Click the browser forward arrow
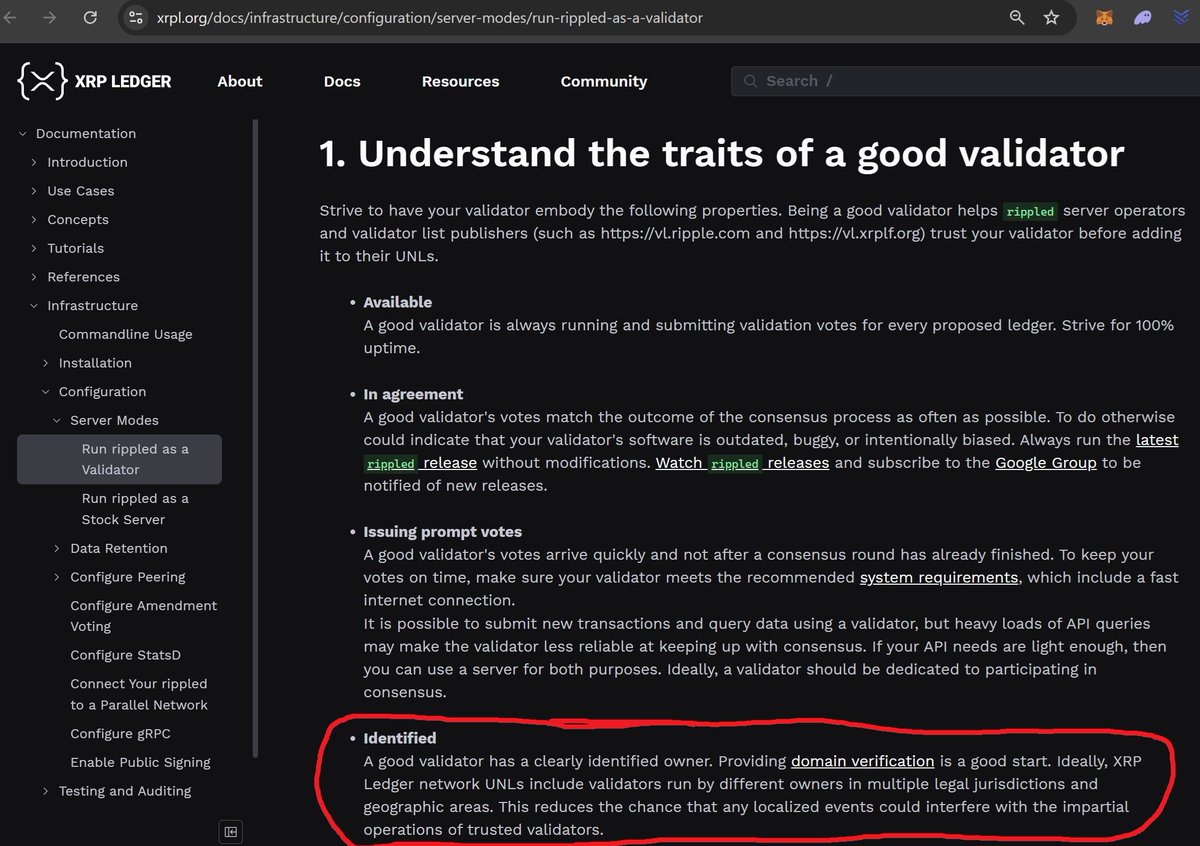 point(51,18)
